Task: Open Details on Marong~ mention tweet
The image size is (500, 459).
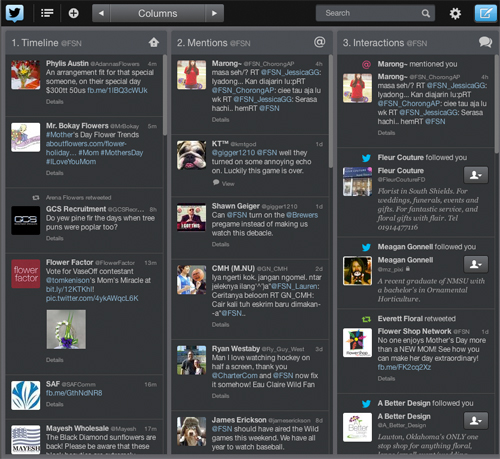Action: pos(220,120)
